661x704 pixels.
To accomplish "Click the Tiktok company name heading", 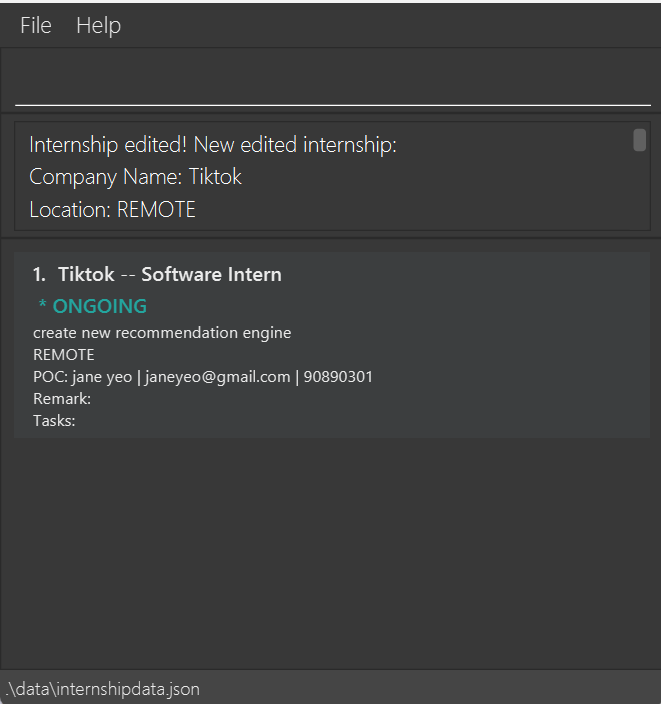I will tap(86, 274).
